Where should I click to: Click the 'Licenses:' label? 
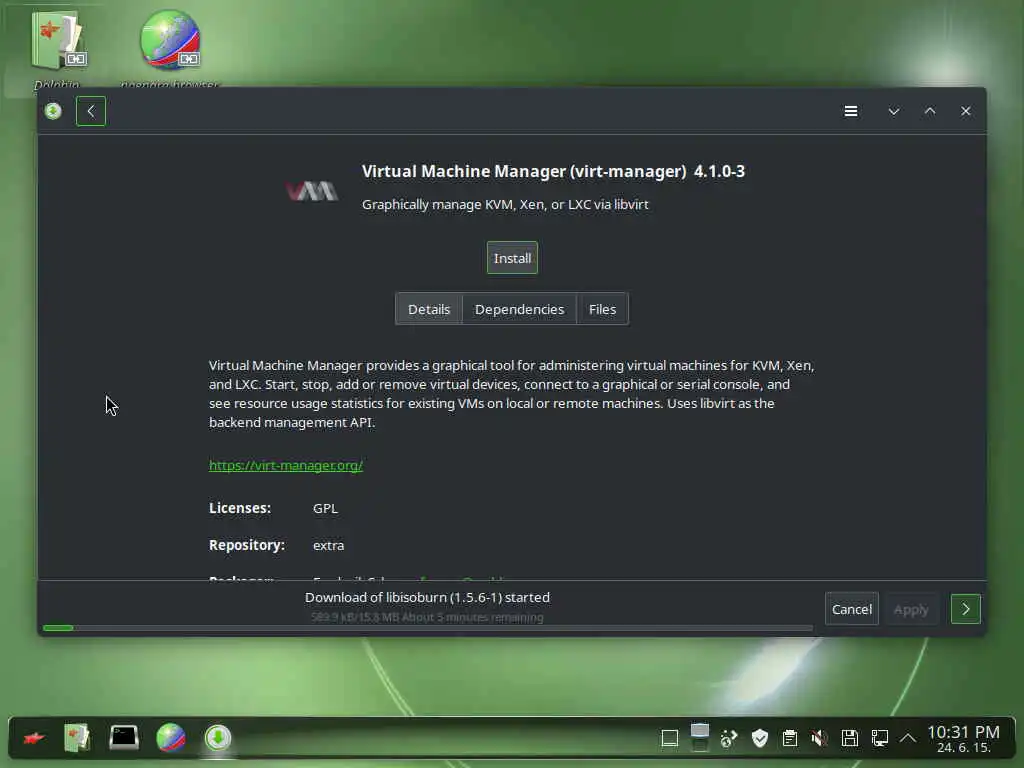(240, 508)
